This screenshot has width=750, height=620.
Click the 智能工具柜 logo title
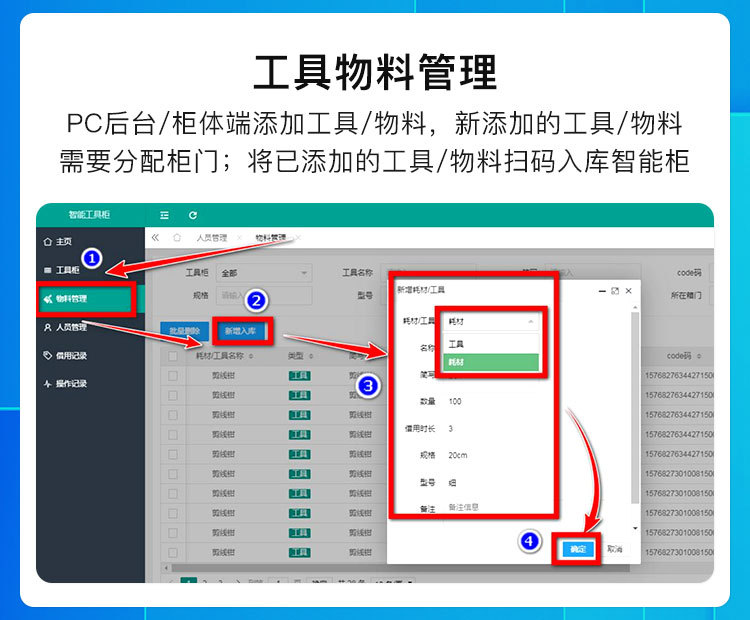(x=89, y=215)
